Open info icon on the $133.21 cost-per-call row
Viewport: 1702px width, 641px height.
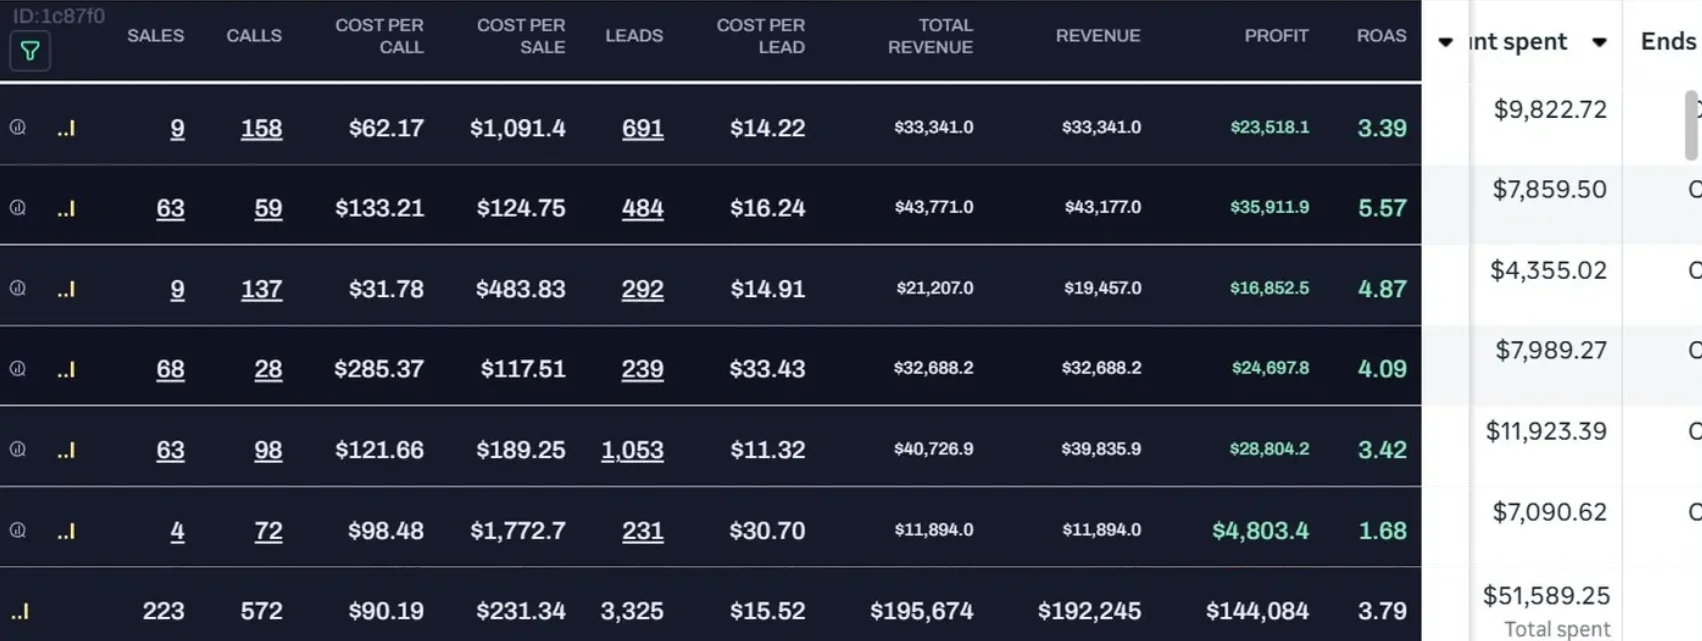tap(18, 207)
